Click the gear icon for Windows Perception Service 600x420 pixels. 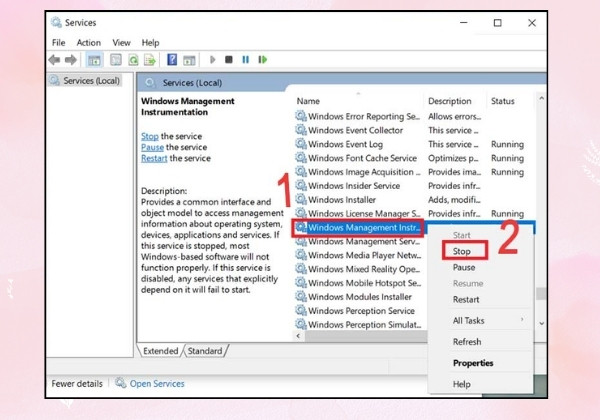301,310
